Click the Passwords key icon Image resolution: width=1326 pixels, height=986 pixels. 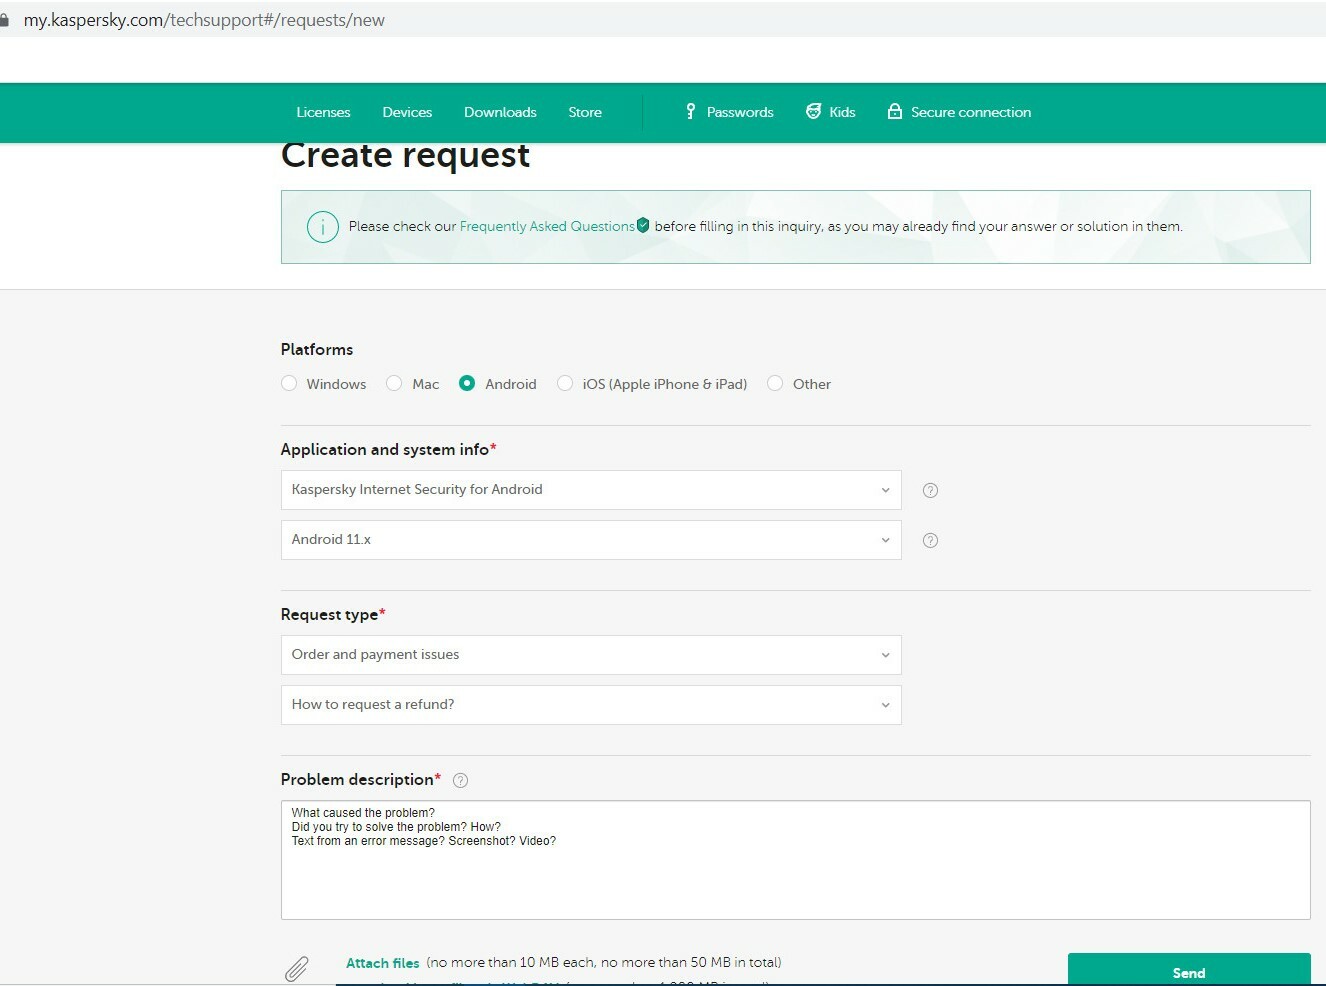(690, 111)
